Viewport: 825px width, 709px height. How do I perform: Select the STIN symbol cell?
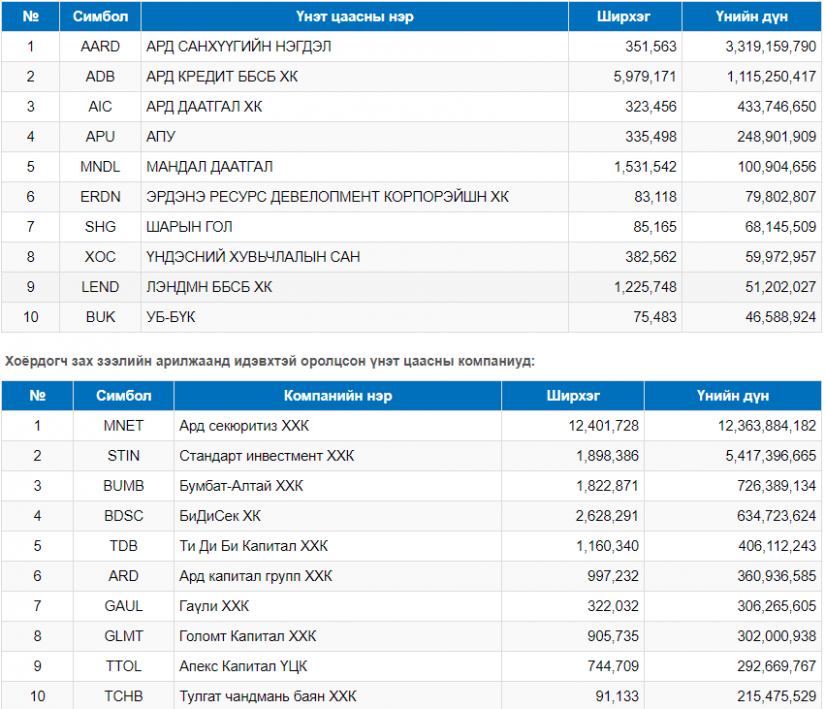(x=124, y=455)
